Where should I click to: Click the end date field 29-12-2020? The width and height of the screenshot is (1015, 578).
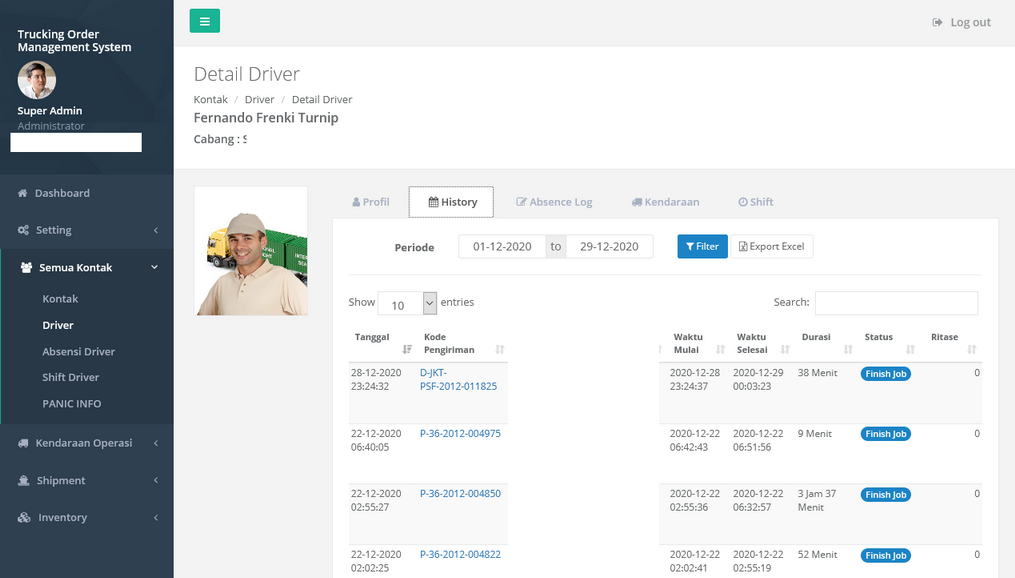coord(609,247)
